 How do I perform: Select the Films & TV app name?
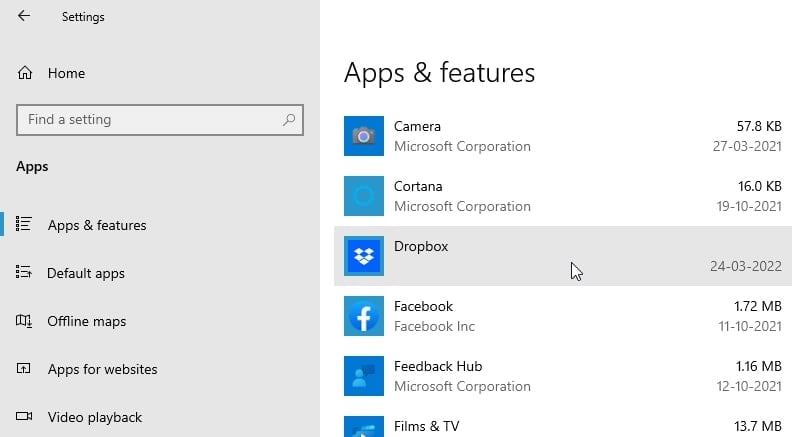426,426
